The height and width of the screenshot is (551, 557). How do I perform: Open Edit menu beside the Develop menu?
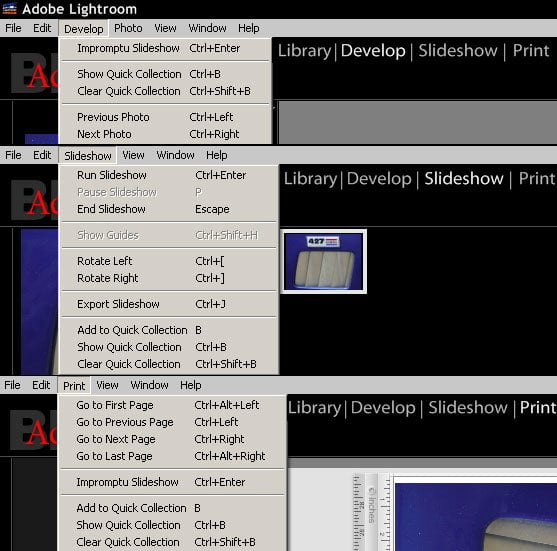(x=42, y=28)
